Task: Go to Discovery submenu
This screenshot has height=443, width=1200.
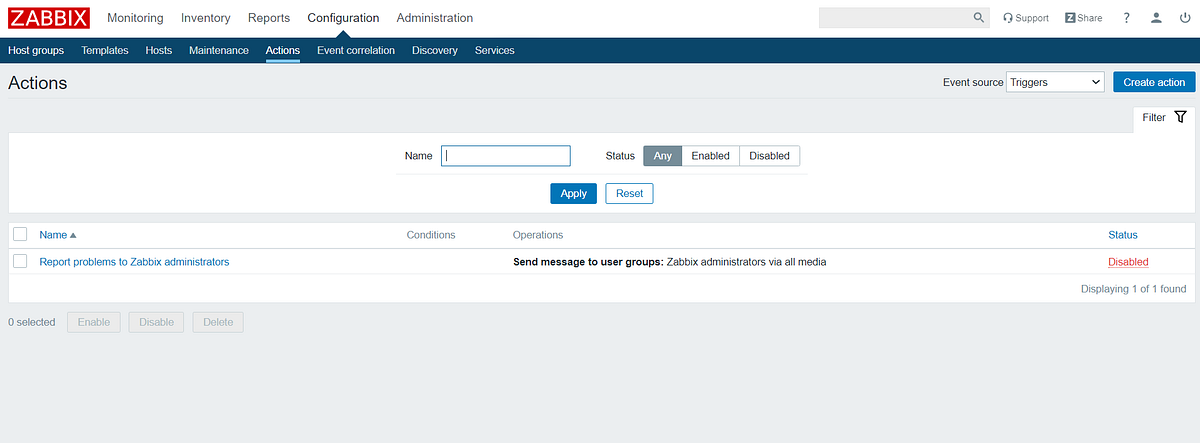Action: pyautogui.click(x=435, y=50)
